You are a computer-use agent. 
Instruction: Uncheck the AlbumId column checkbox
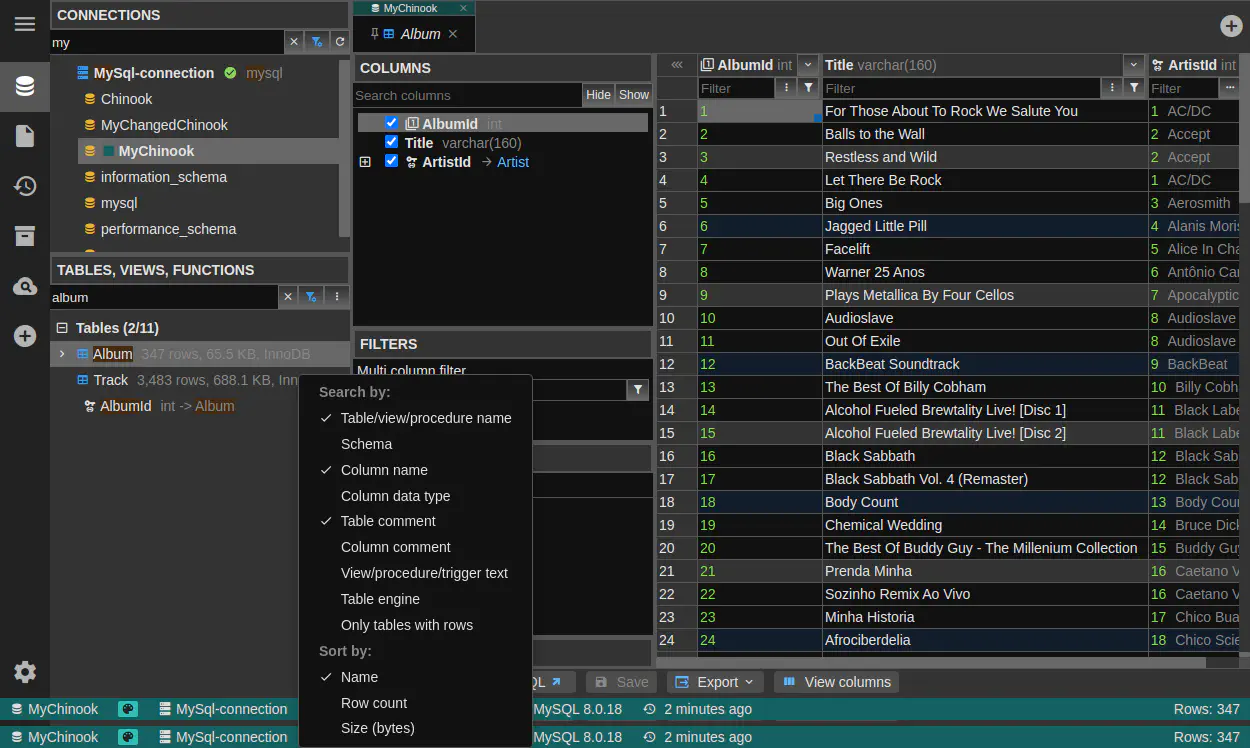[392, 123]
